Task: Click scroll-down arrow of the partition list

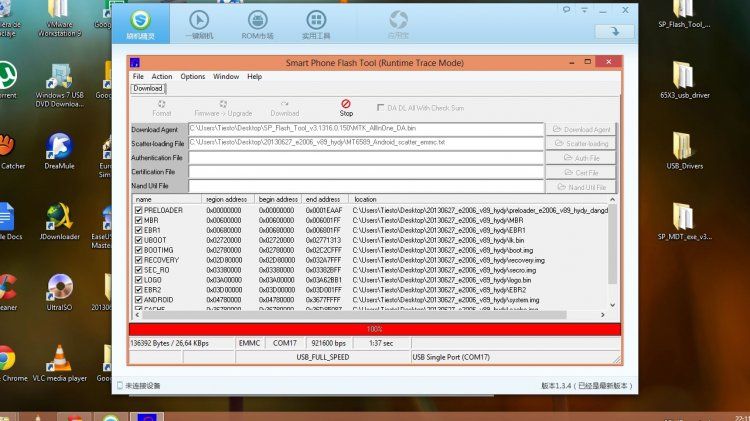Action: [612, 305]
